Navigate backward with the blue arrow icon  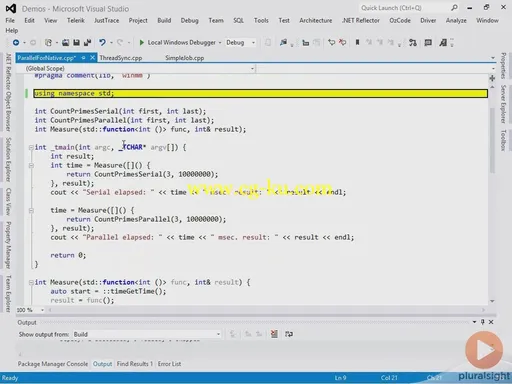[x=16, y=42]
